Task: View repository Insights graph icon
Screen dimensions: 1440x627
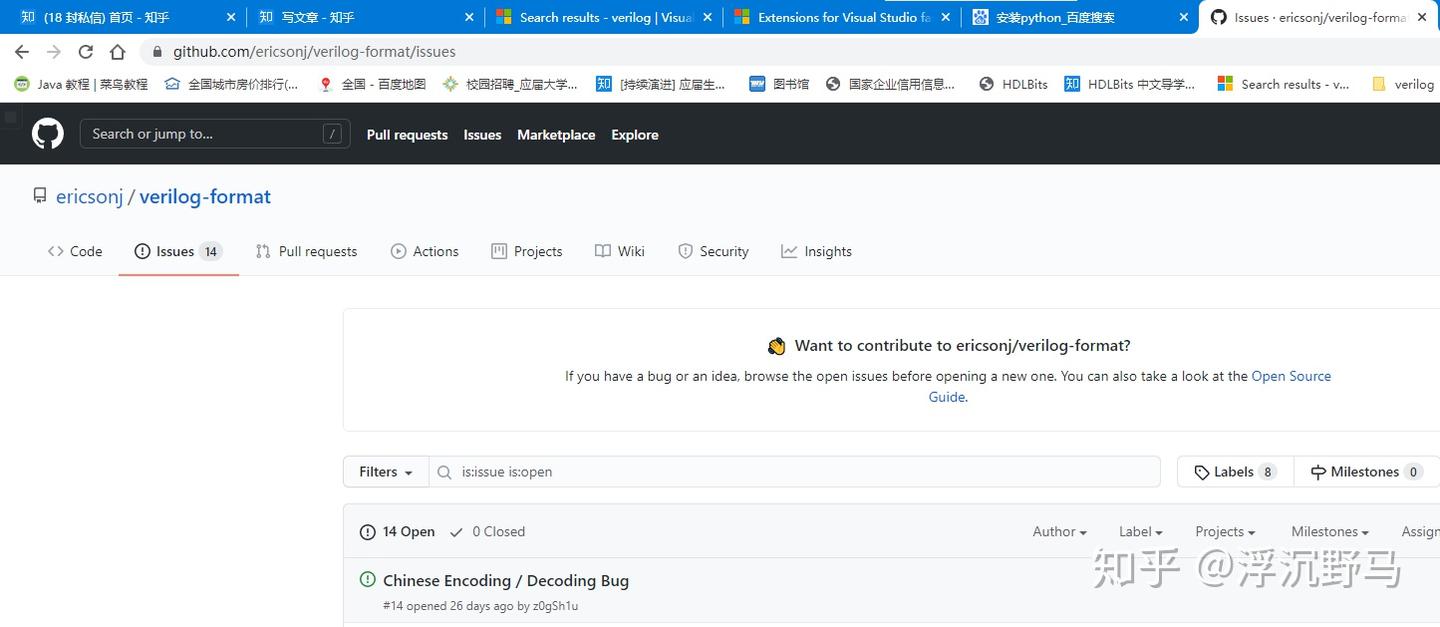Action: pos(789,251)
